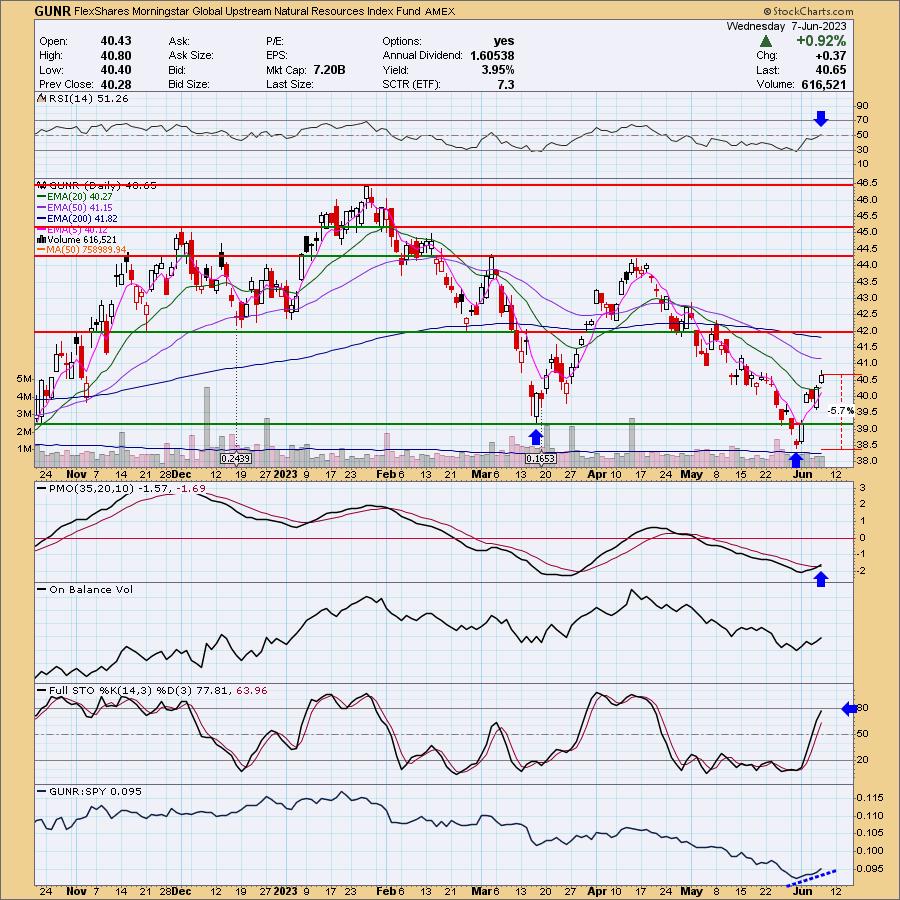Click the 46.5 price axis label
The height and width of the screenshot is (900, 900).
click(866, 183)
